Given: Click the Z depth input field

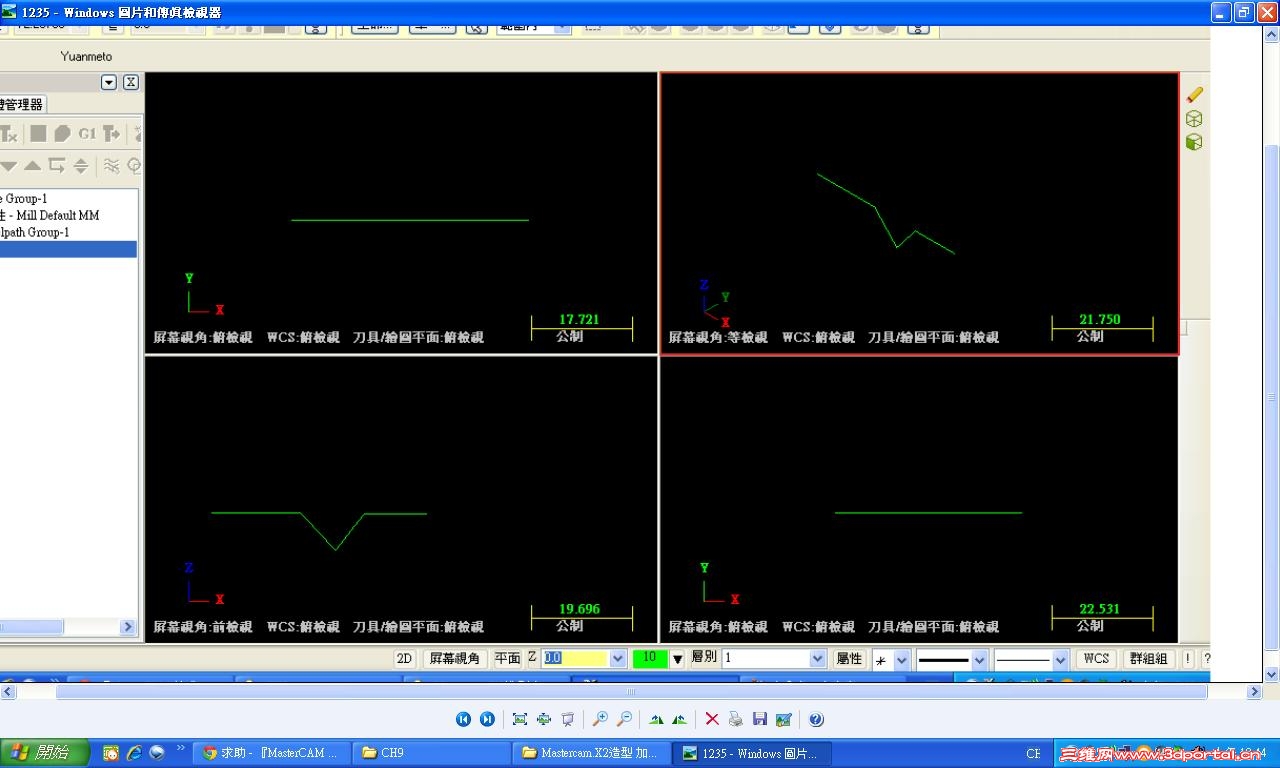Looking at the screenshot, I should pos(575,658).
